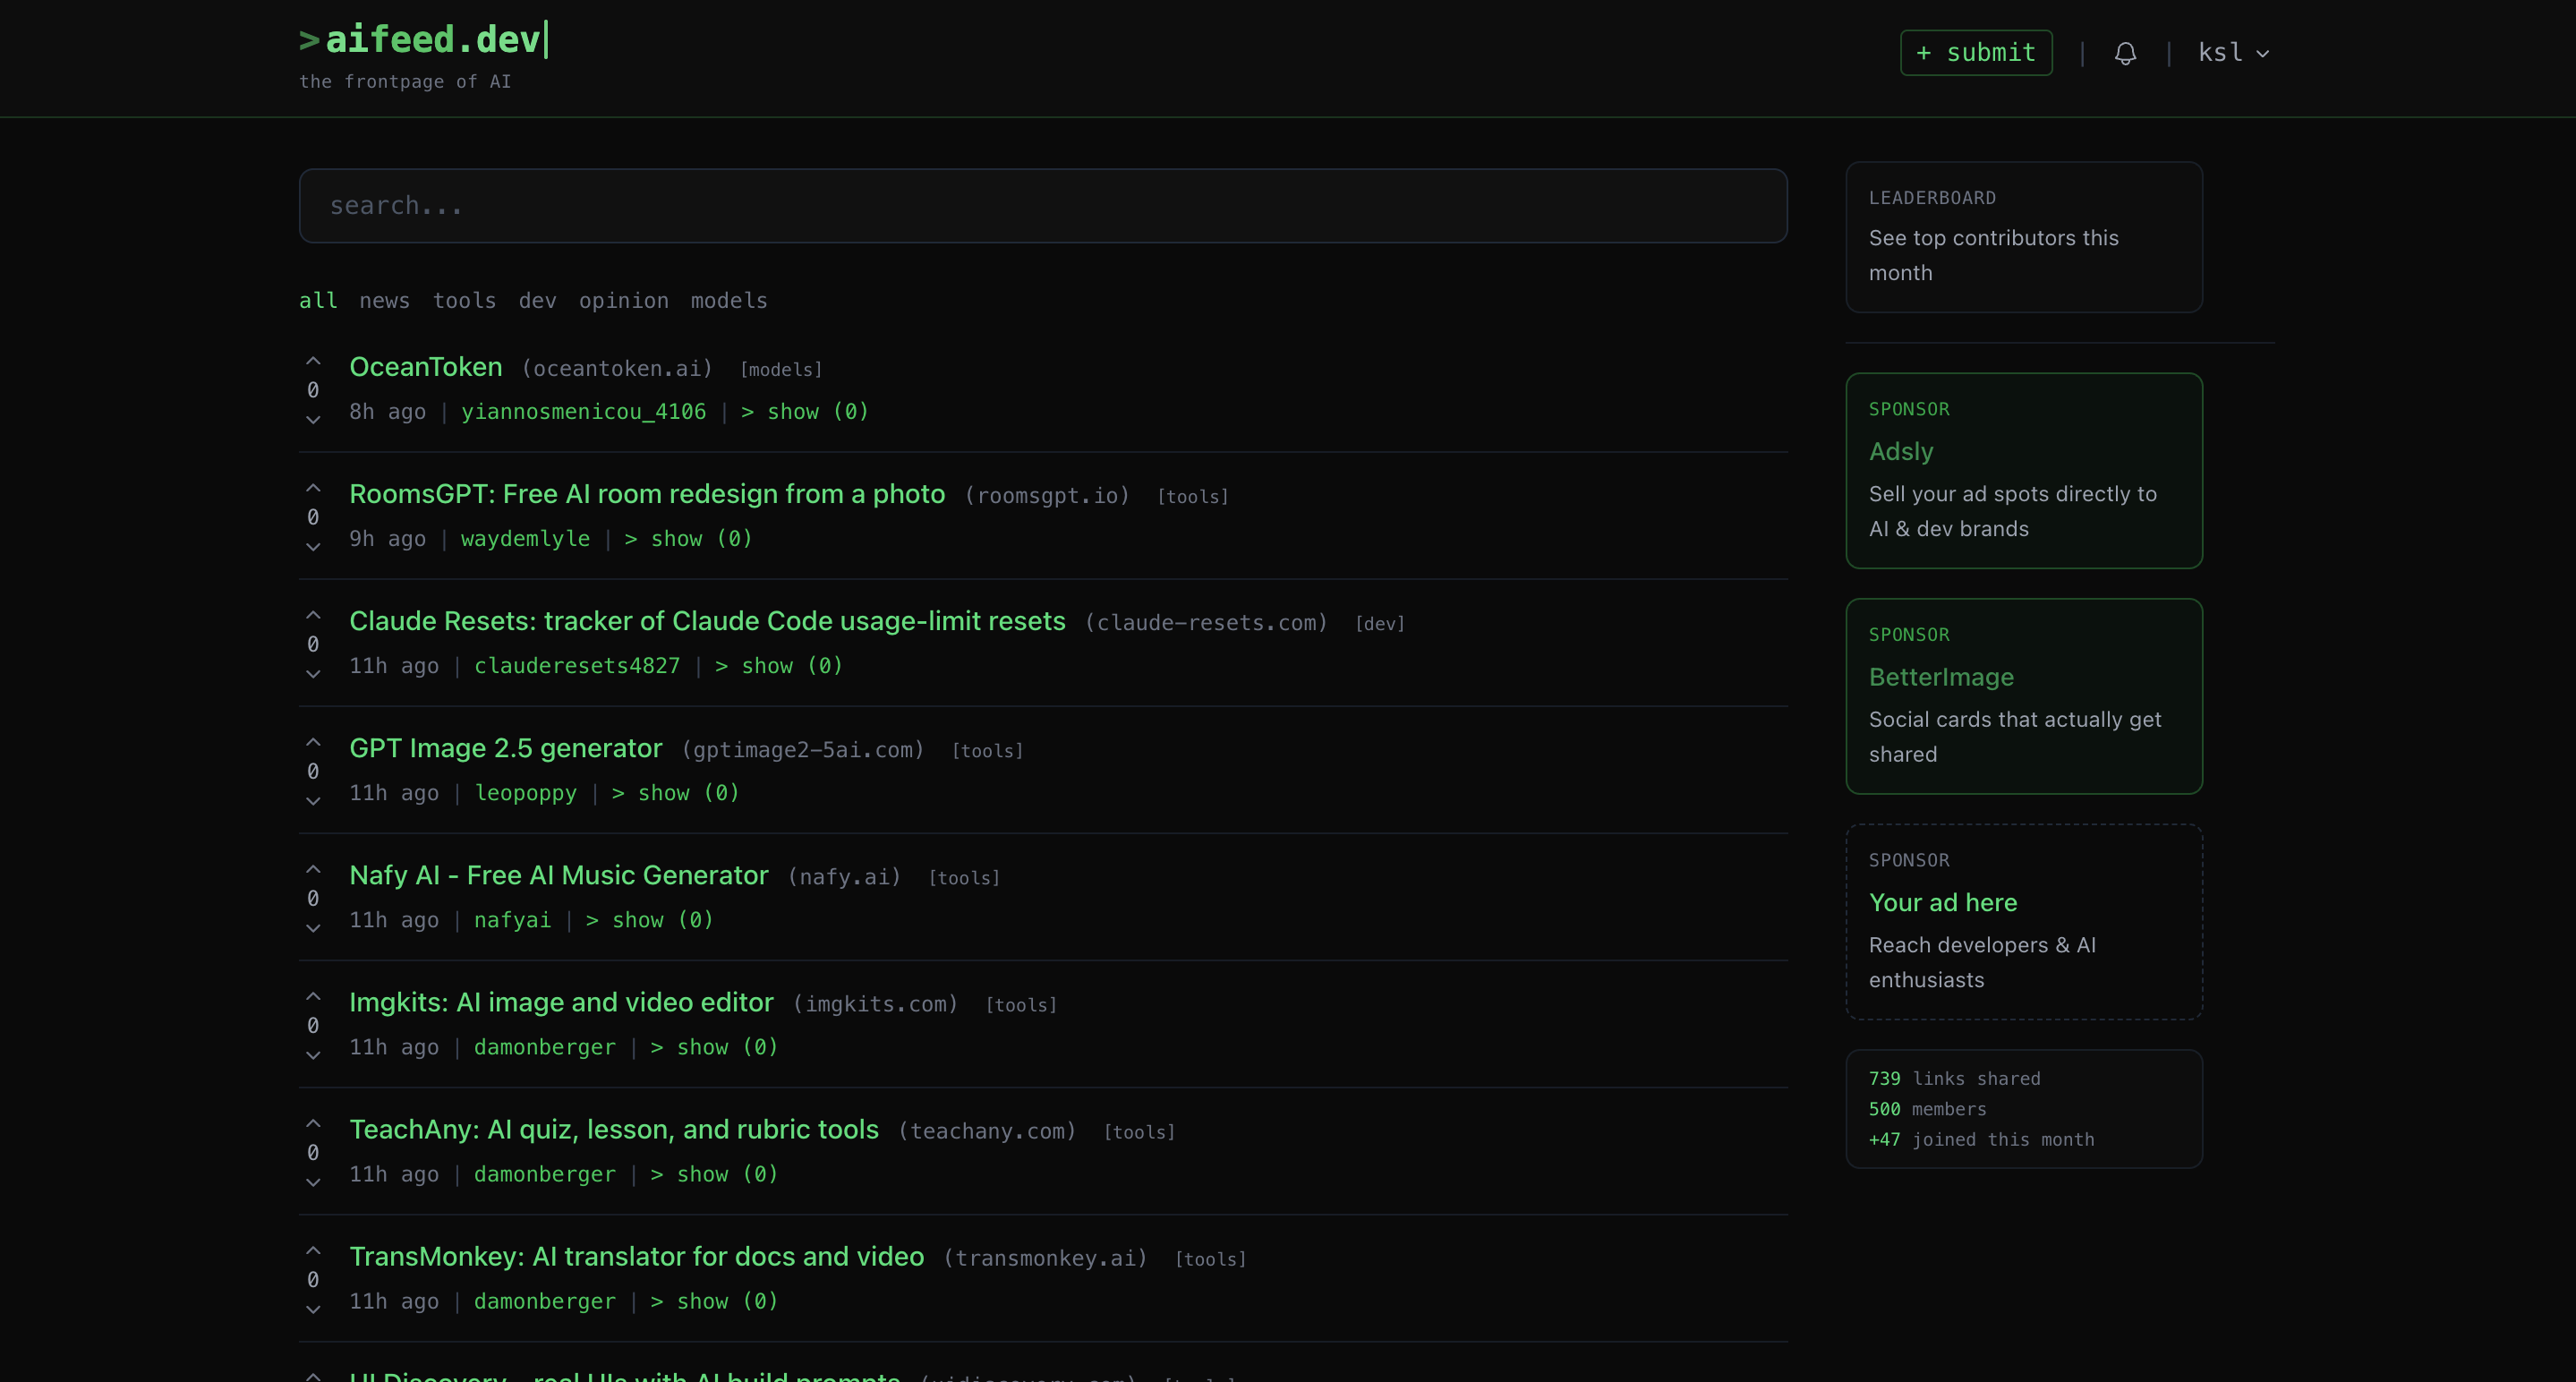The width and height of the screenshot is (2576, 1382).
Task: Open the Claude Resets tracker link
Action: pos(707,621)
